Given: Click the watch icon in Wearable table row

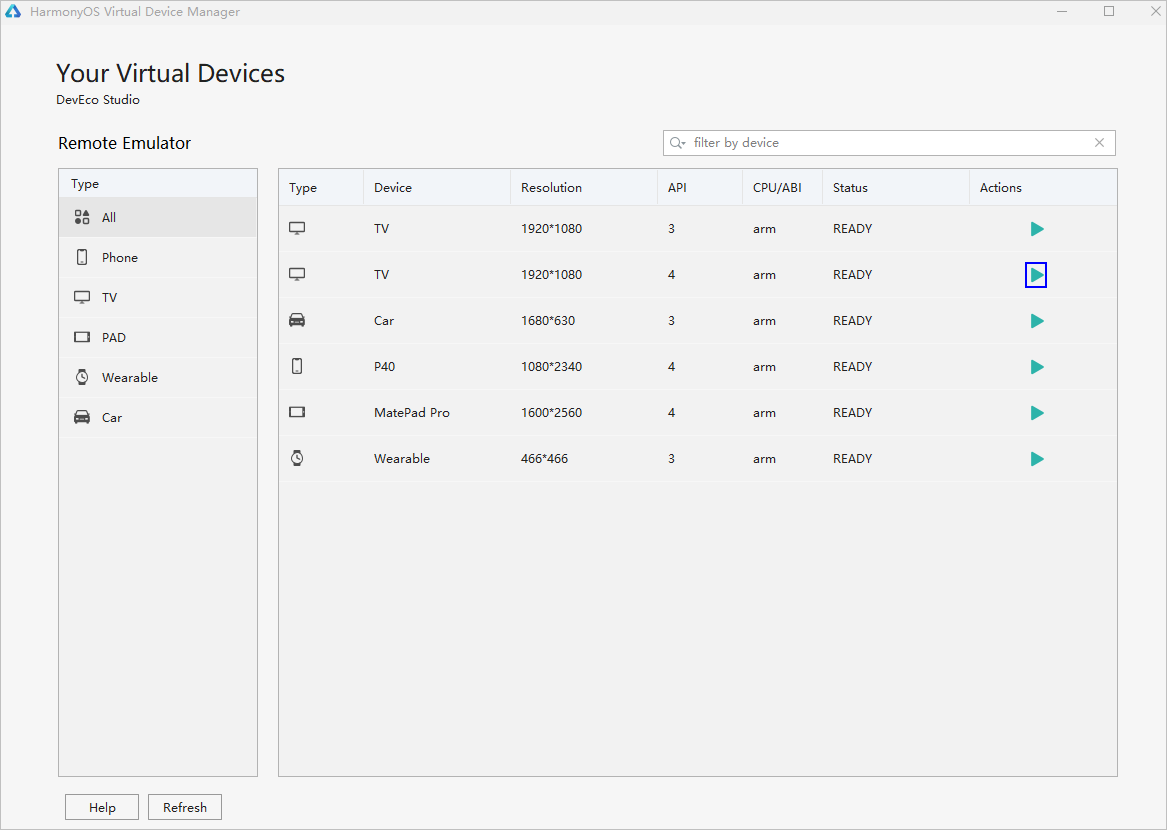Looking at the screenshot, I should (x=297, y=458).
